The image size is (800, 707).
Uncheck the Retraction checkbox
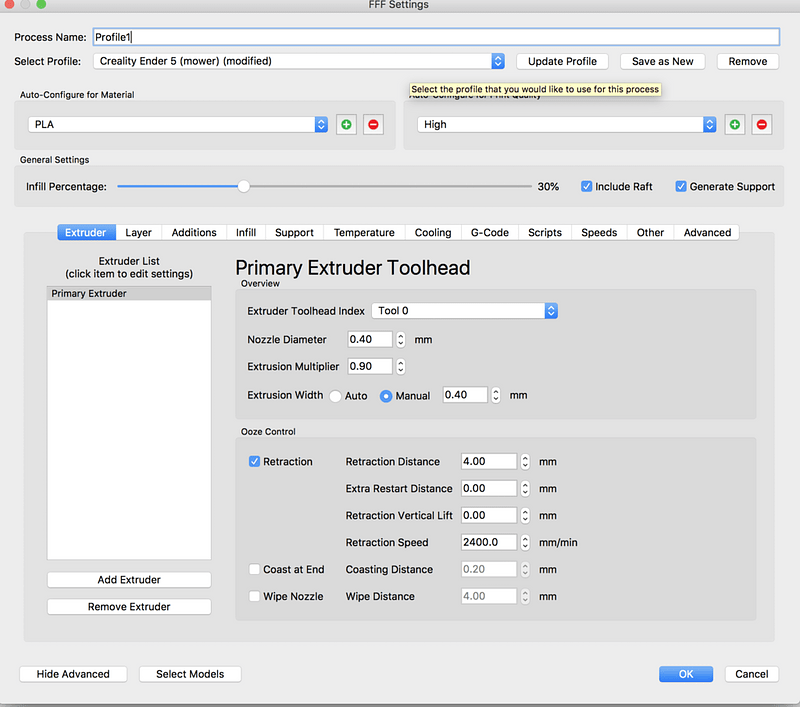coord(254,461)
